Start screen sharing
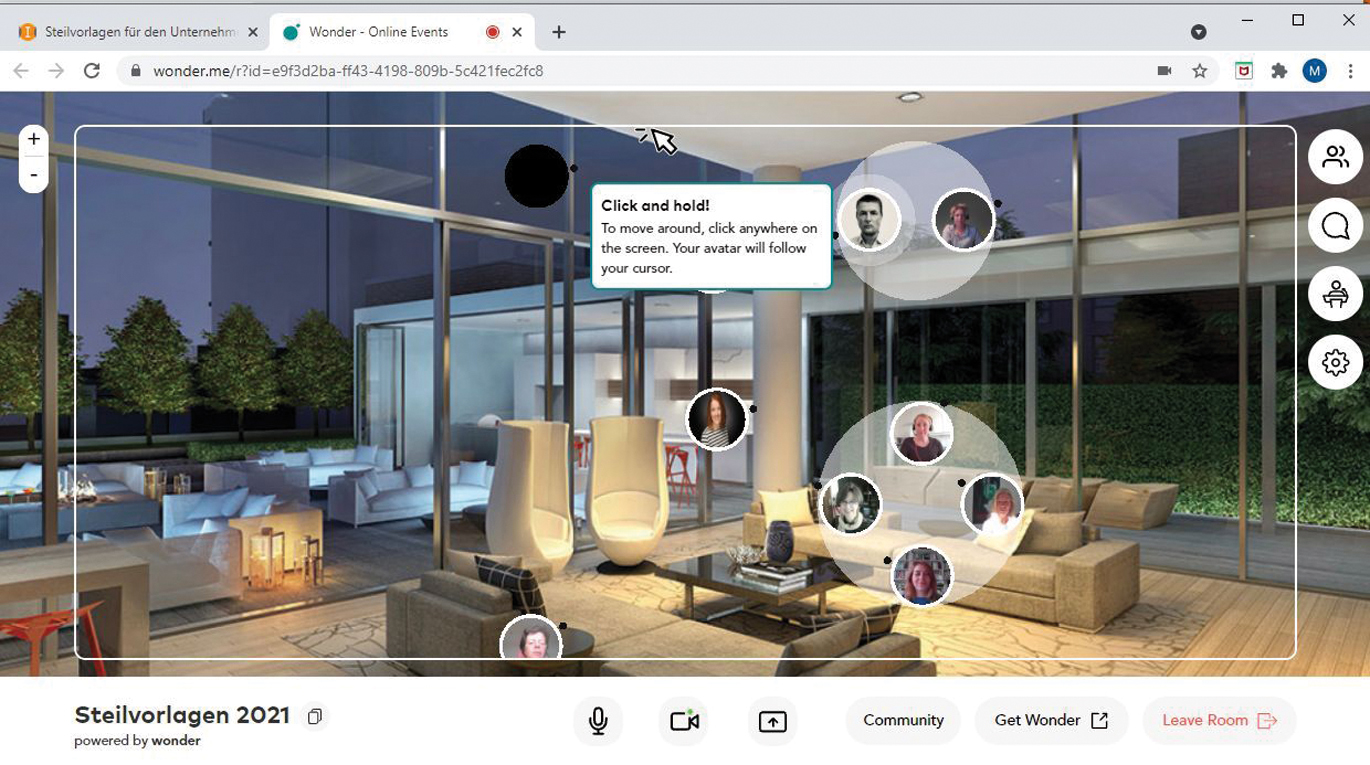The image size is (1370, 765). 772,721
